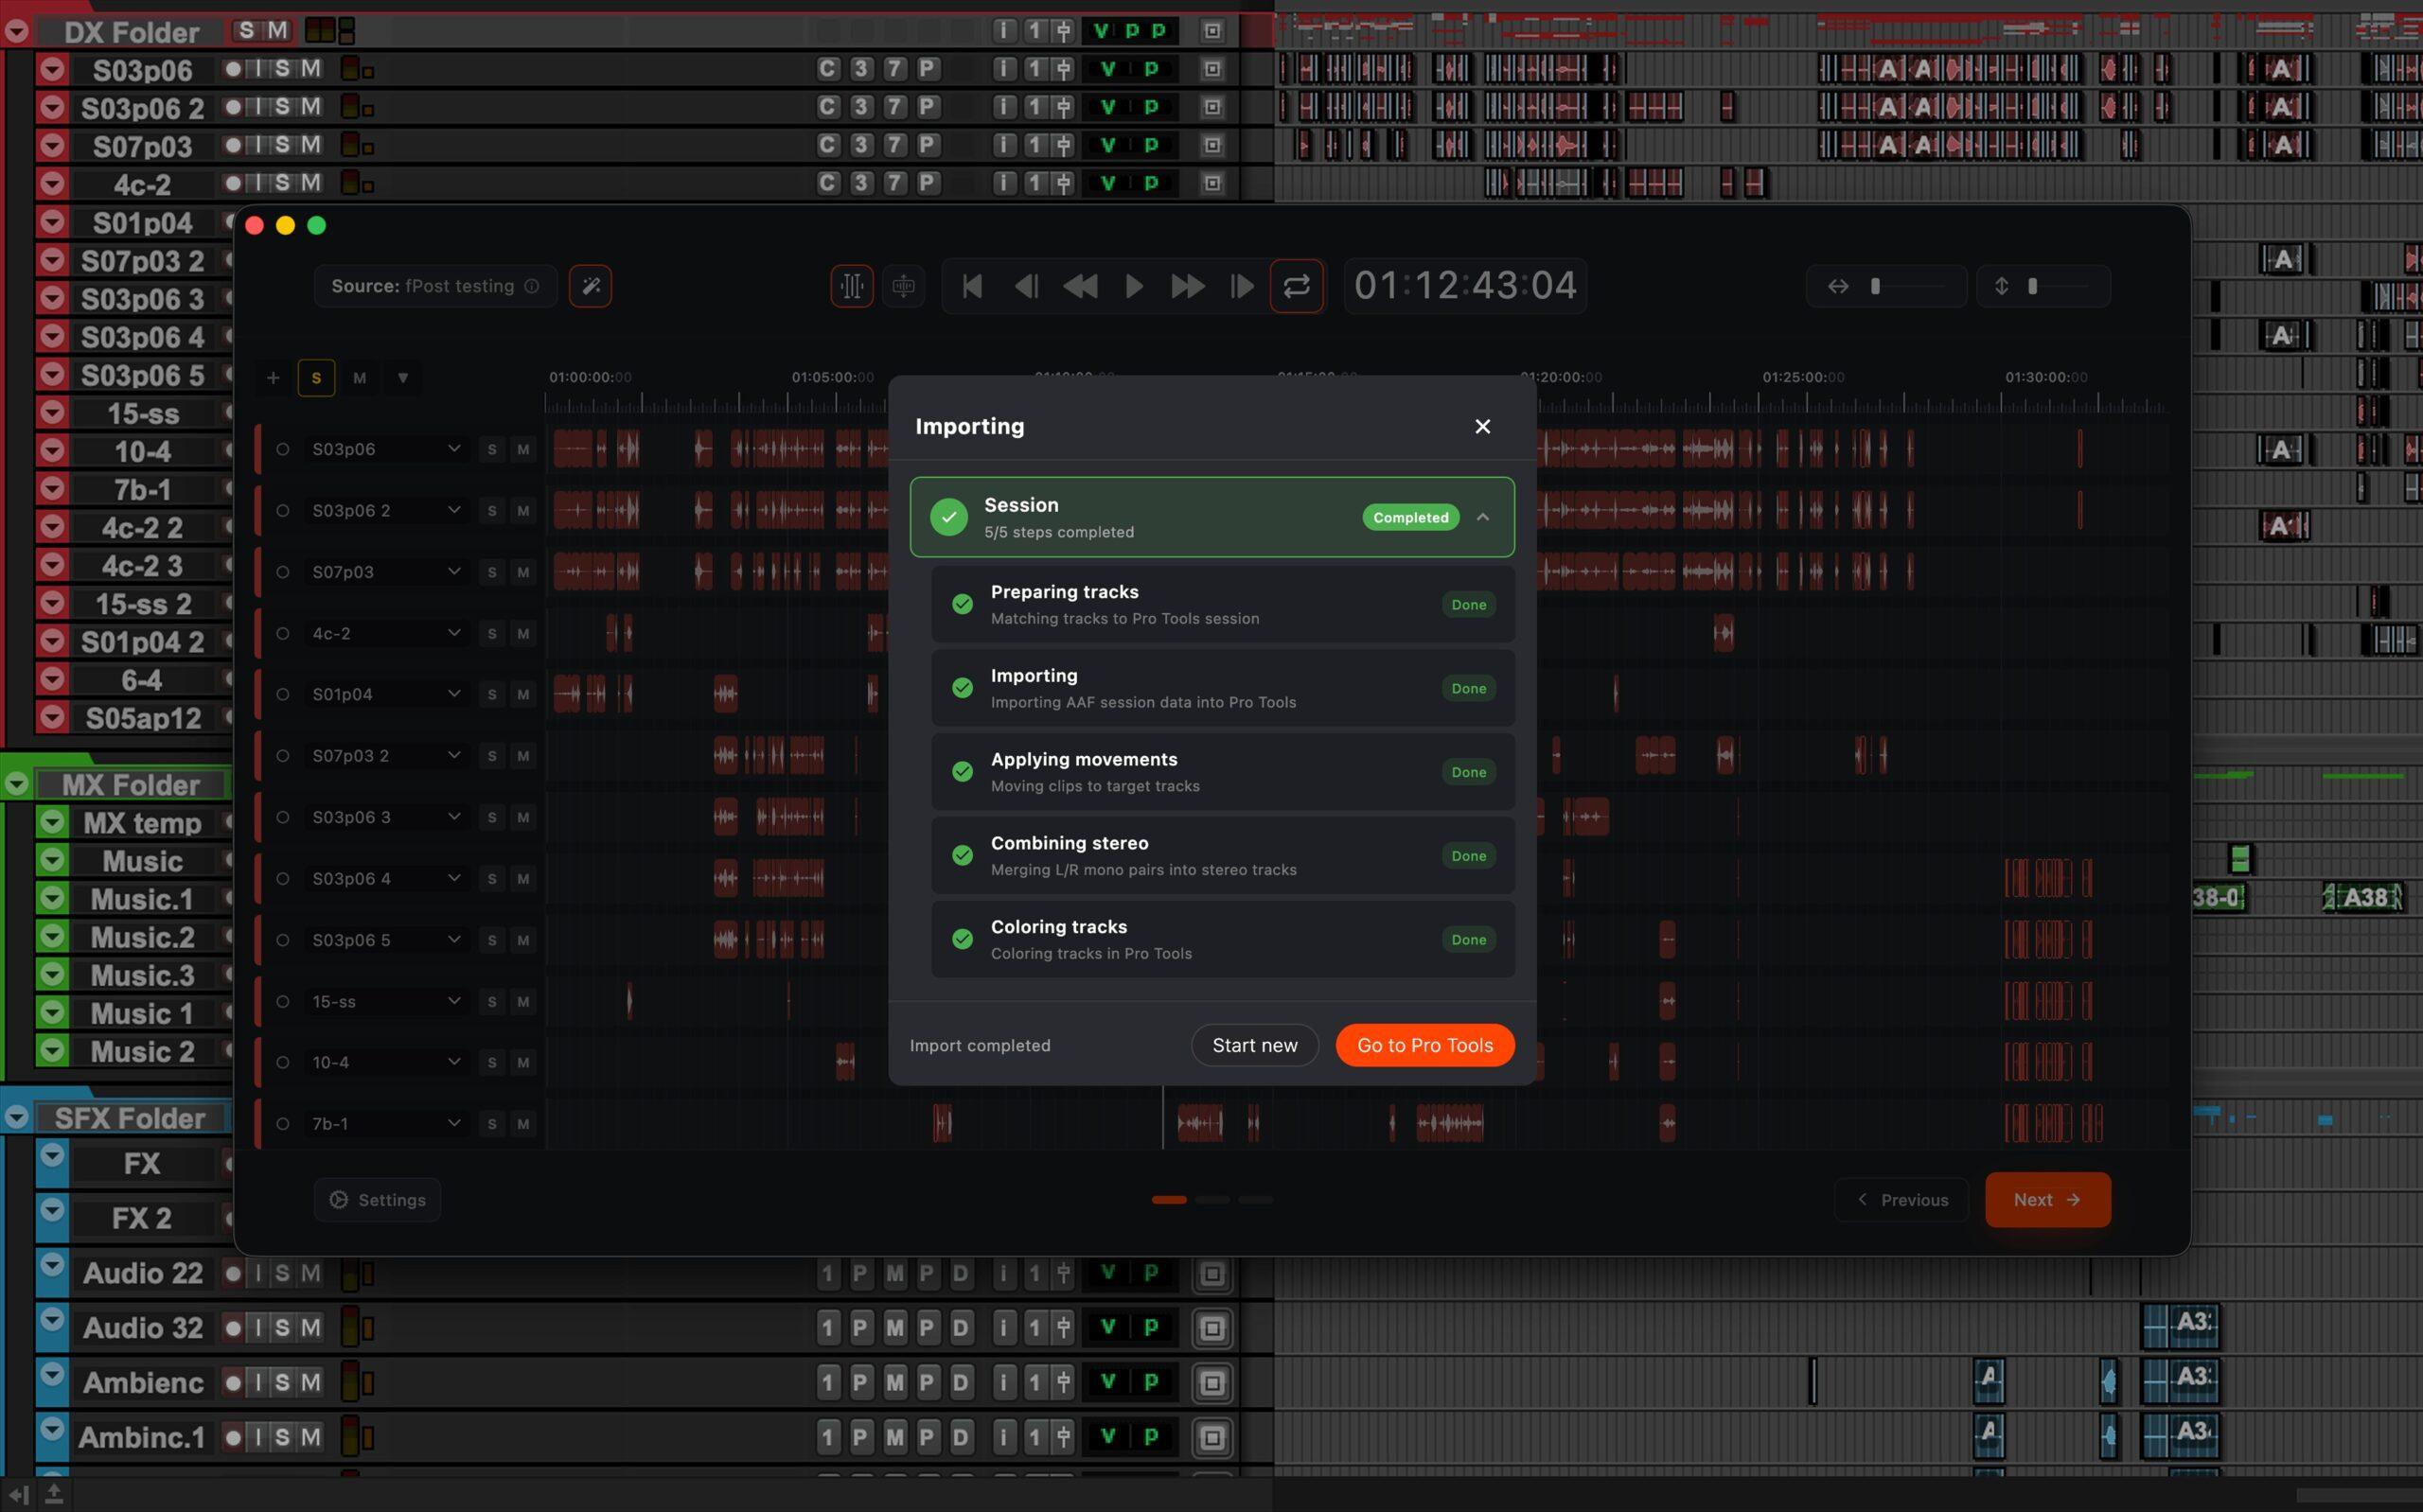The height and width of the screenshot is (1512, 2423).
Task: Collapse the SFX Folder in Pro Tools
Action: (x=16, y=1117)
